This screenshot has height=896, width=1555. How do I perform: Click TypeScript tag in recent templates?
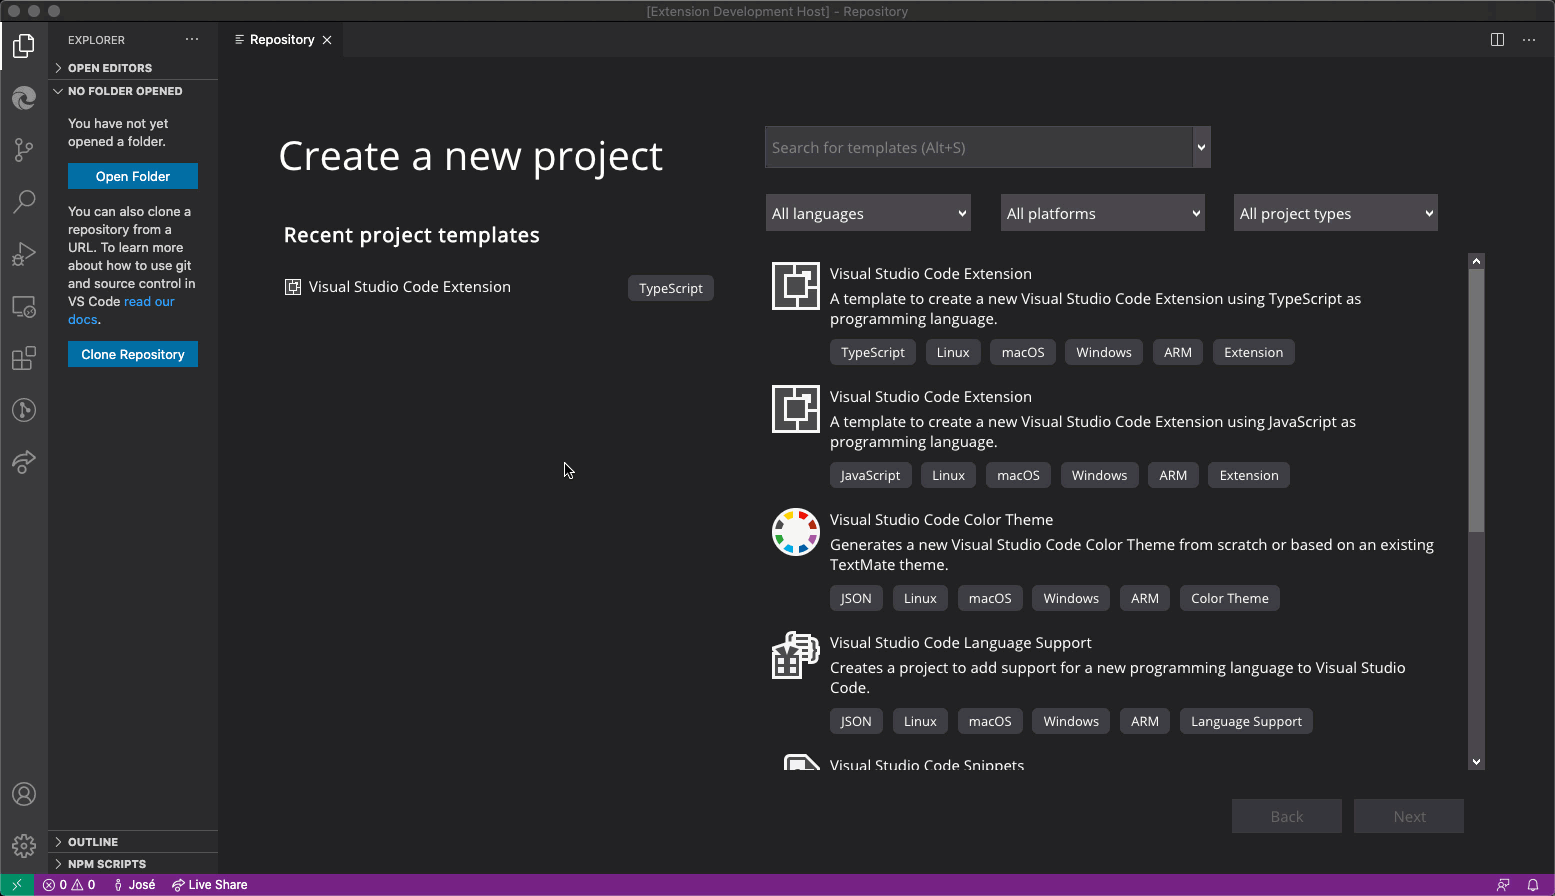(x=671, y=288)
